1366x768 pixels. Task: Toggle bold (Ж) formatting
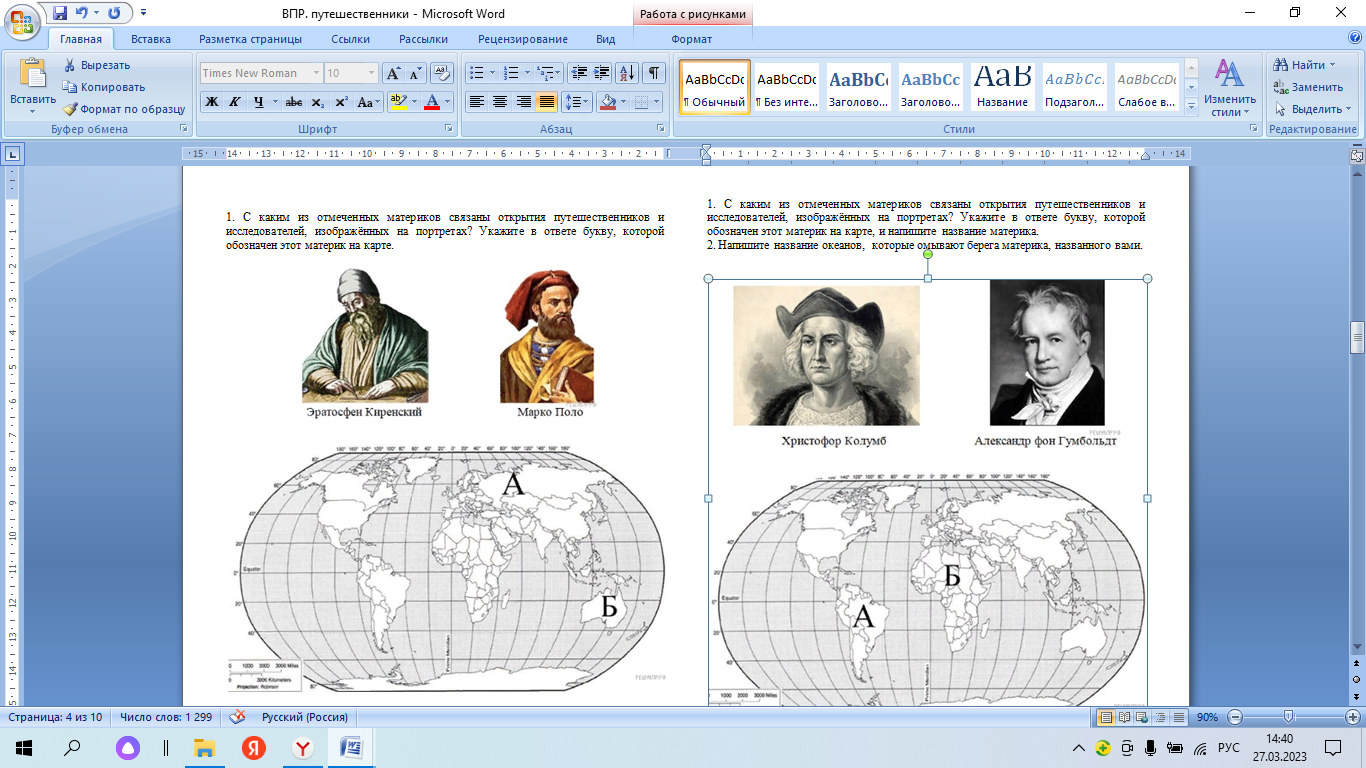pyautogui.click(x=212, y=102)
